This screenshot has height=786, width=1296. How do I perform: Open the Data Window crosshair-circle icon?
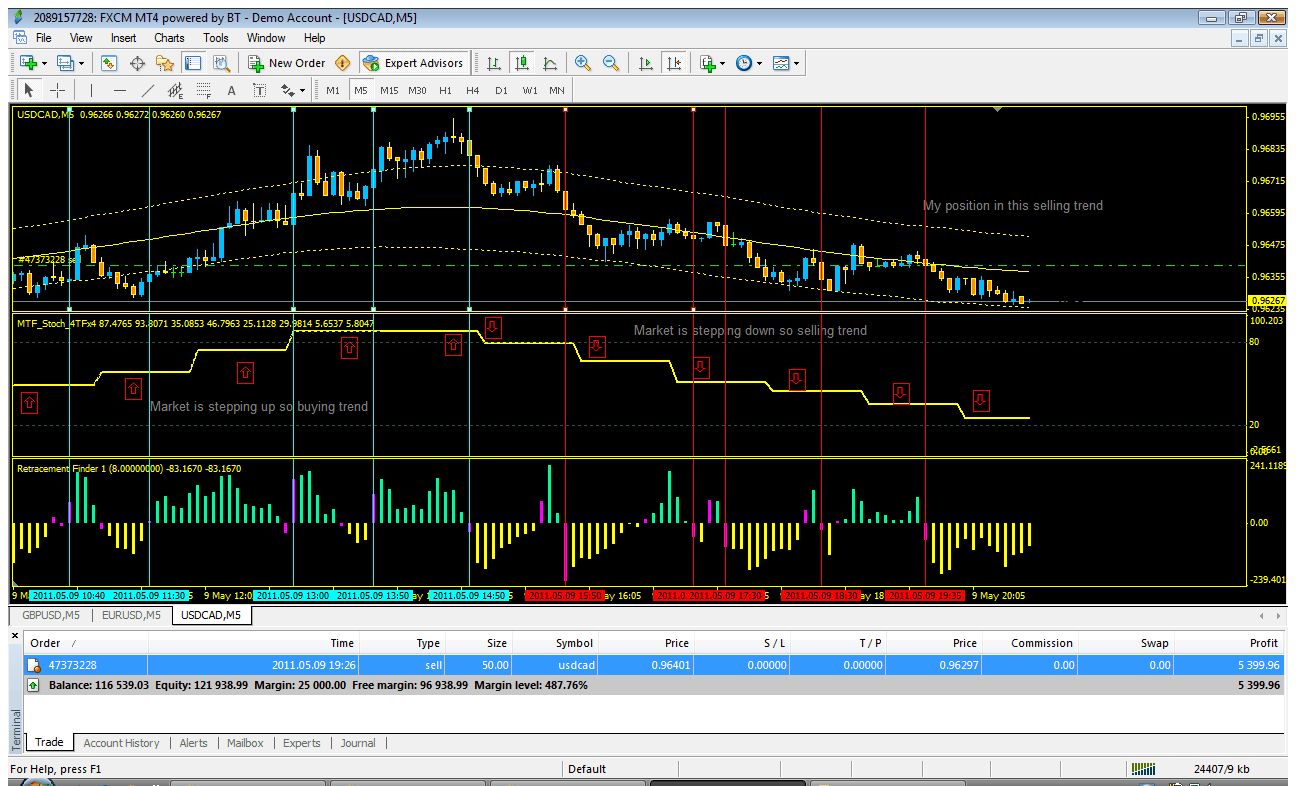137,63
